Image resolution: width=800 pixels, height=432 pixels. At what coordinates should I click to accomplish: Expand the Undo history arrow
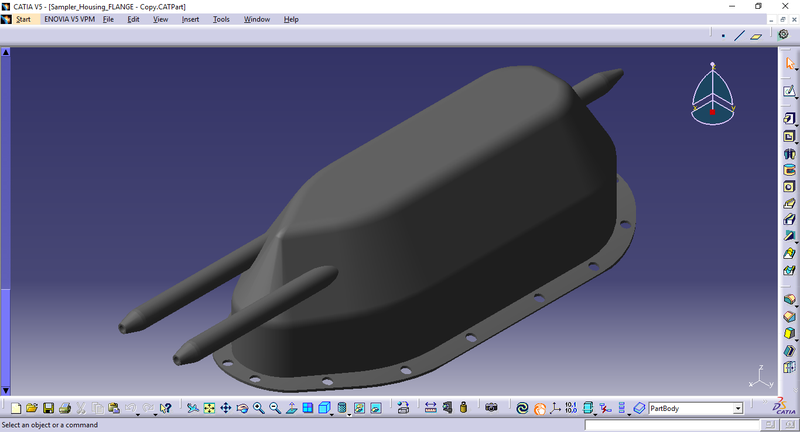click(x=138, y=413)
